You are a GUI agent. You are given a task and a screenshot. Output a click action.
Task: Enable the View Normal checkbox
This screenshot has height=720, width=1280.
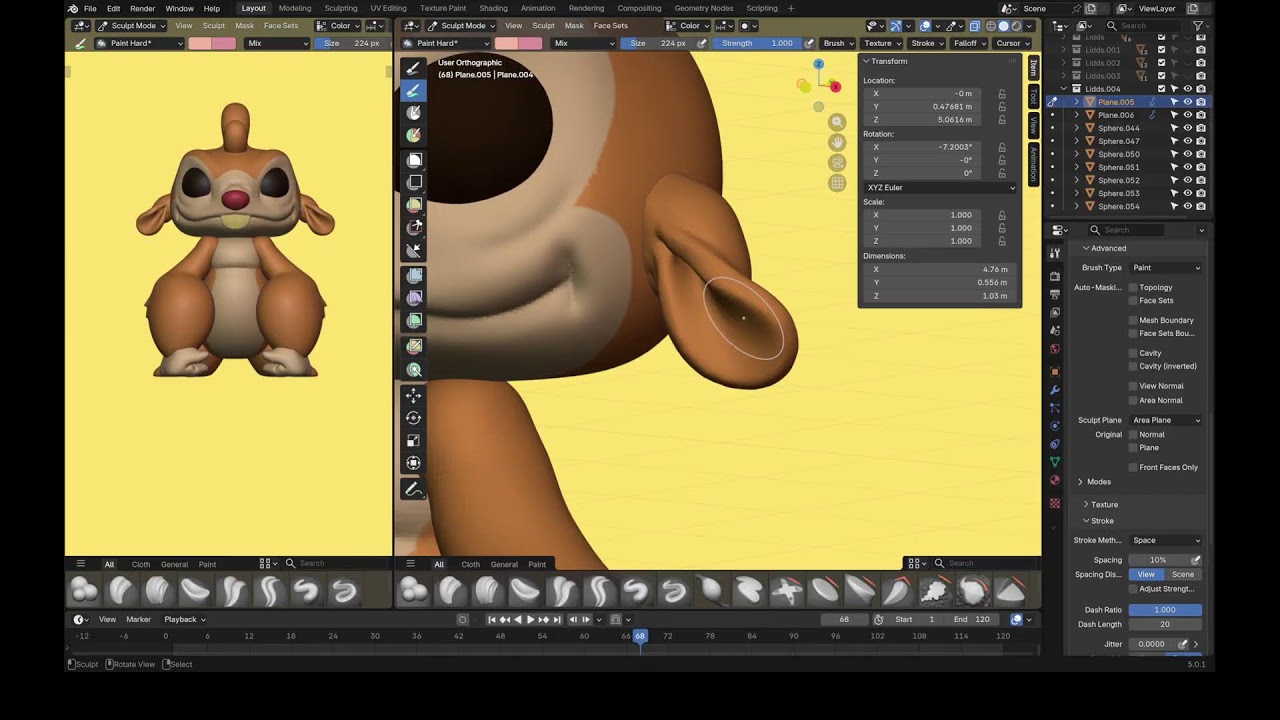point(1133,386)
